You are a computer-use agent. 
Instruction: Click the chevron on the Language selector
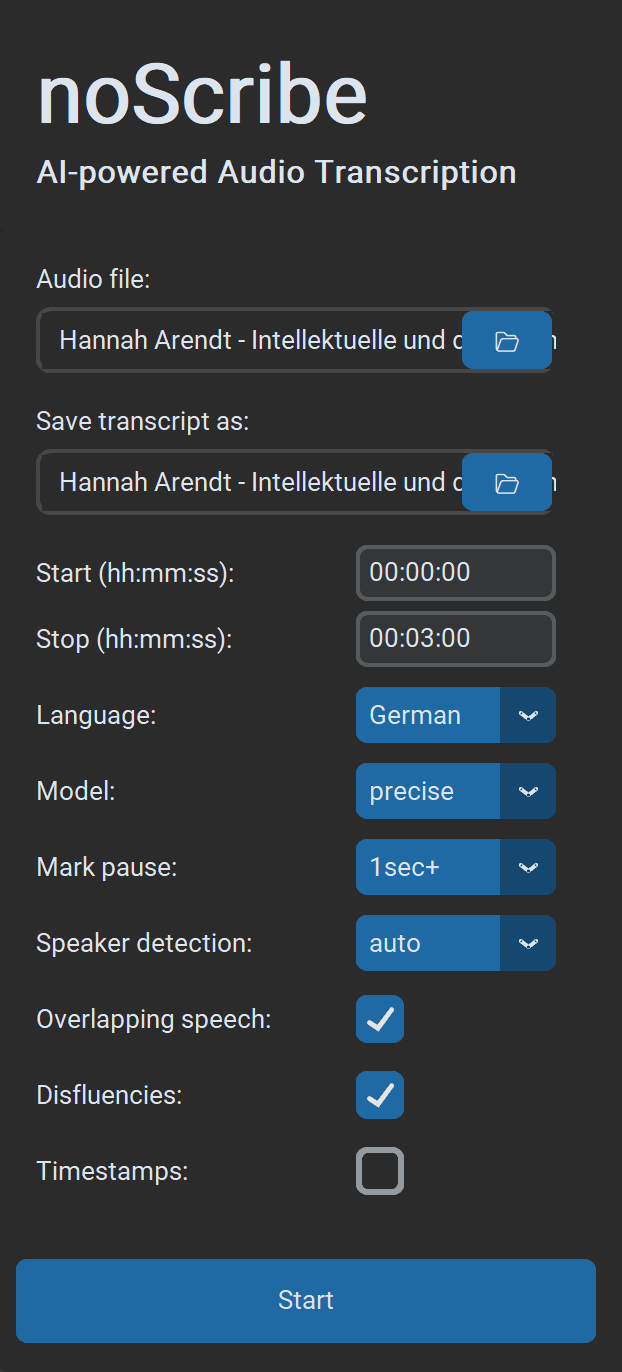point(528,715)
